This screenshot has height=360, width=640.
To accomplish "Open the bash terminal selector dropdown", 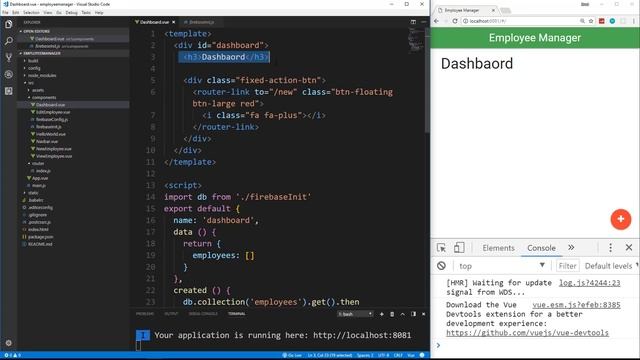I will point(355,314).
